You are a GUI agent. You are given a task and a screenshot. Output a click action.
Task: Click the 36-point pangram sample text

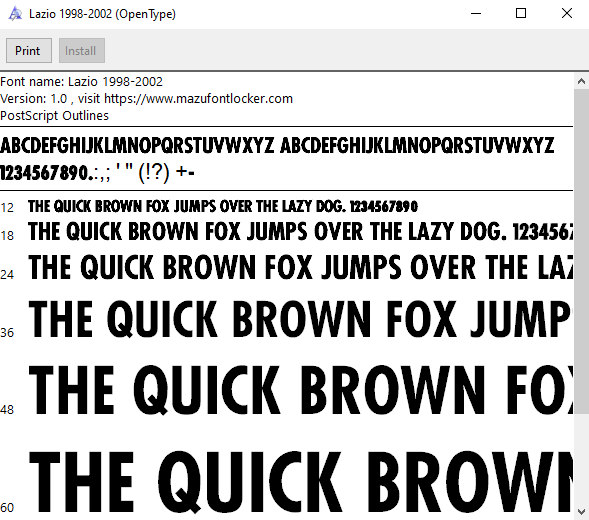(x=301, y=319)
